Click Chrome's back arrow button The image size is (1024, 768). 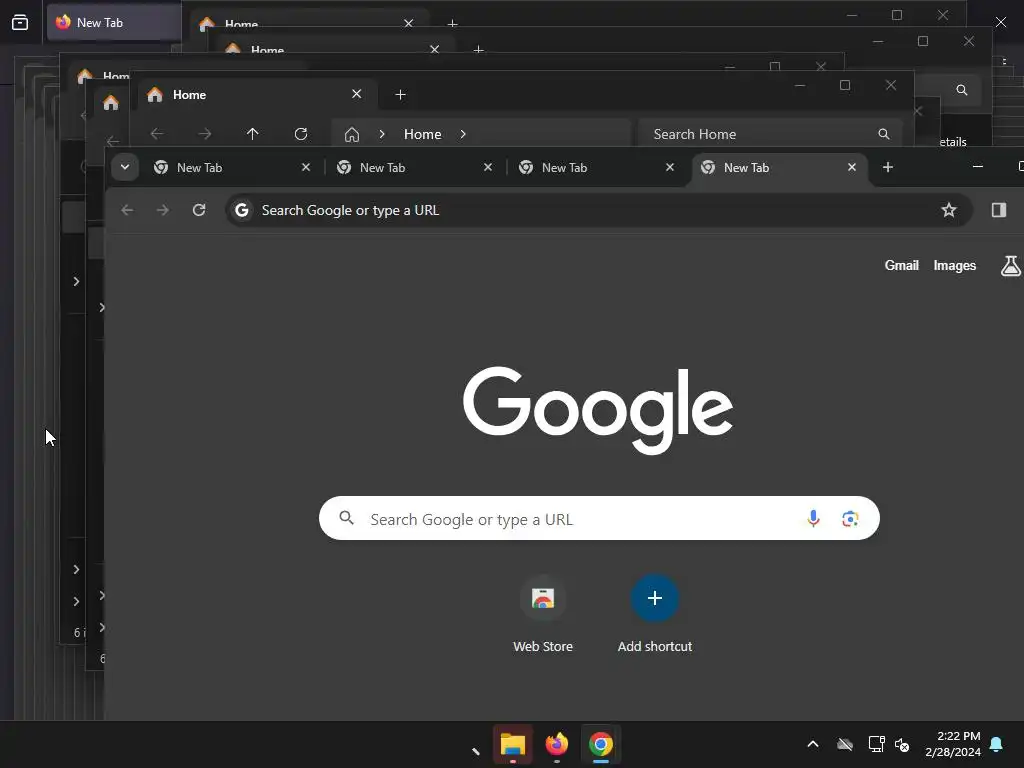tap(127, 210)
